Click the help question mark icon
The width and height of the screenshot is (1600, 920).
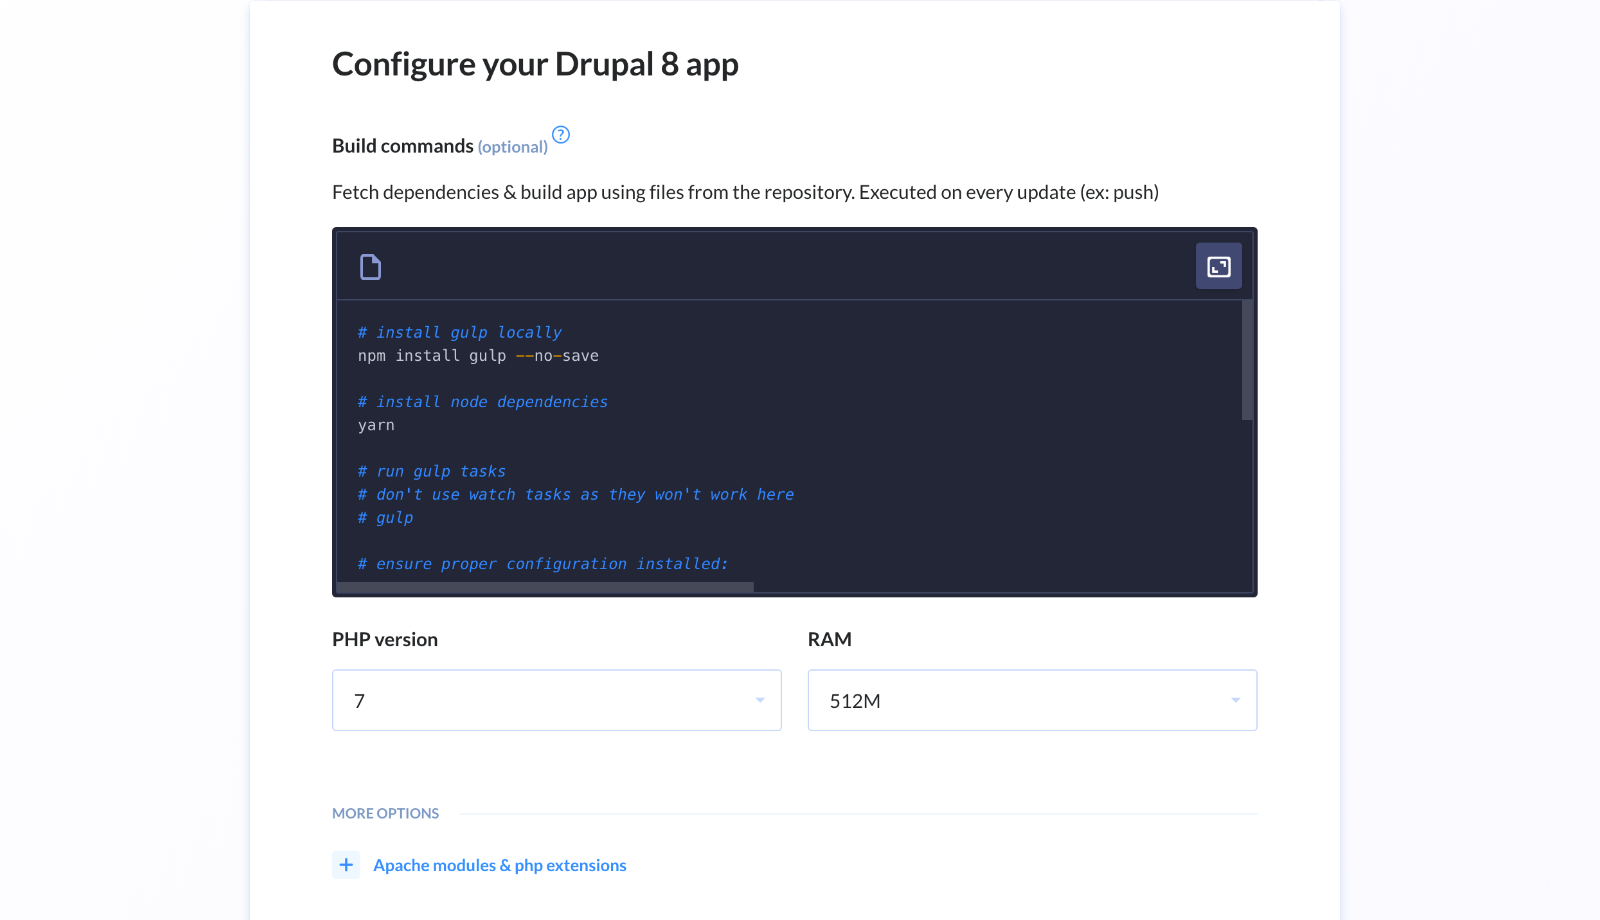coord(561,134)
